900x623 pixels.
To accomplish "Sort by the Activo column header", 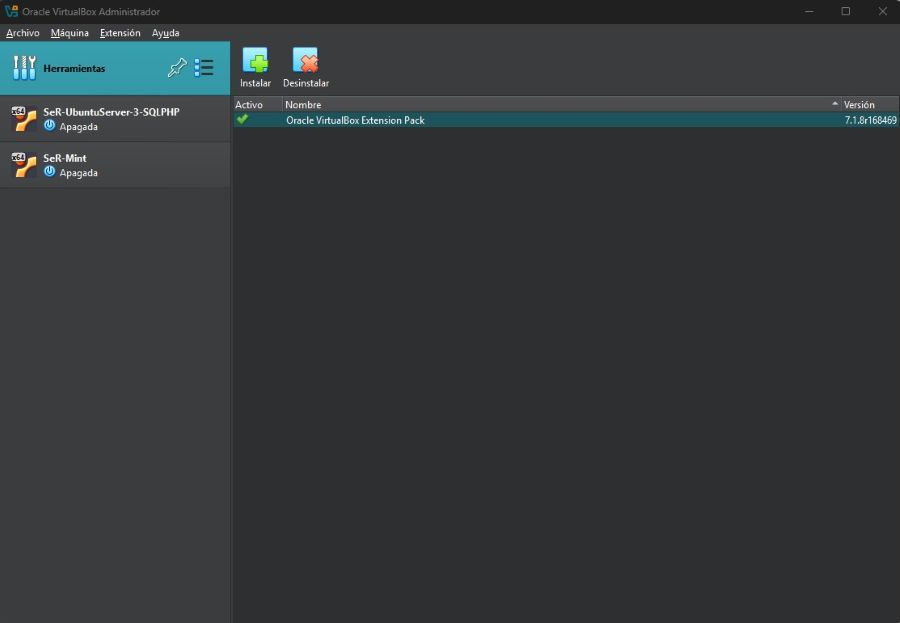I will pyautogui.click(x=258, y=105).
